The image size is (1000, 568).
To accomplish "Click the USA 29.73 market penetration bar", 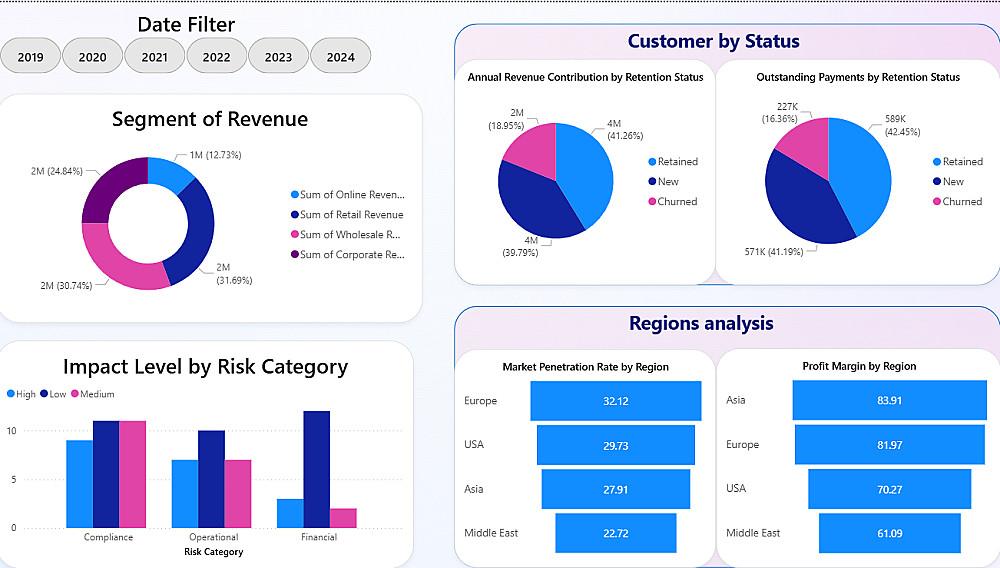I will point(616,445).
